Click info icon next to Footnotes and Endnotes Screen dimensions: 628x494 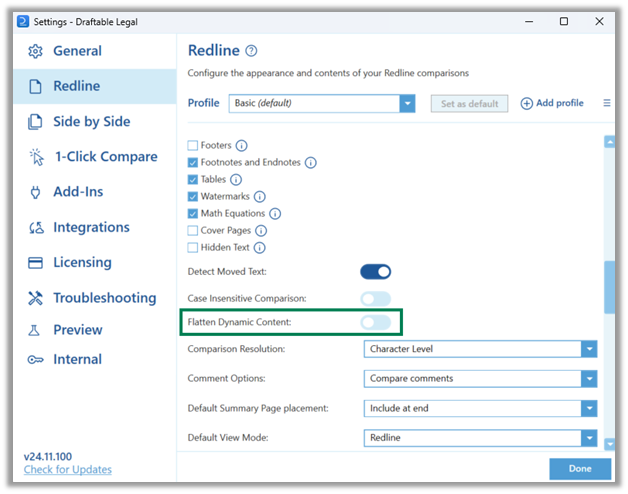point(310,163)
